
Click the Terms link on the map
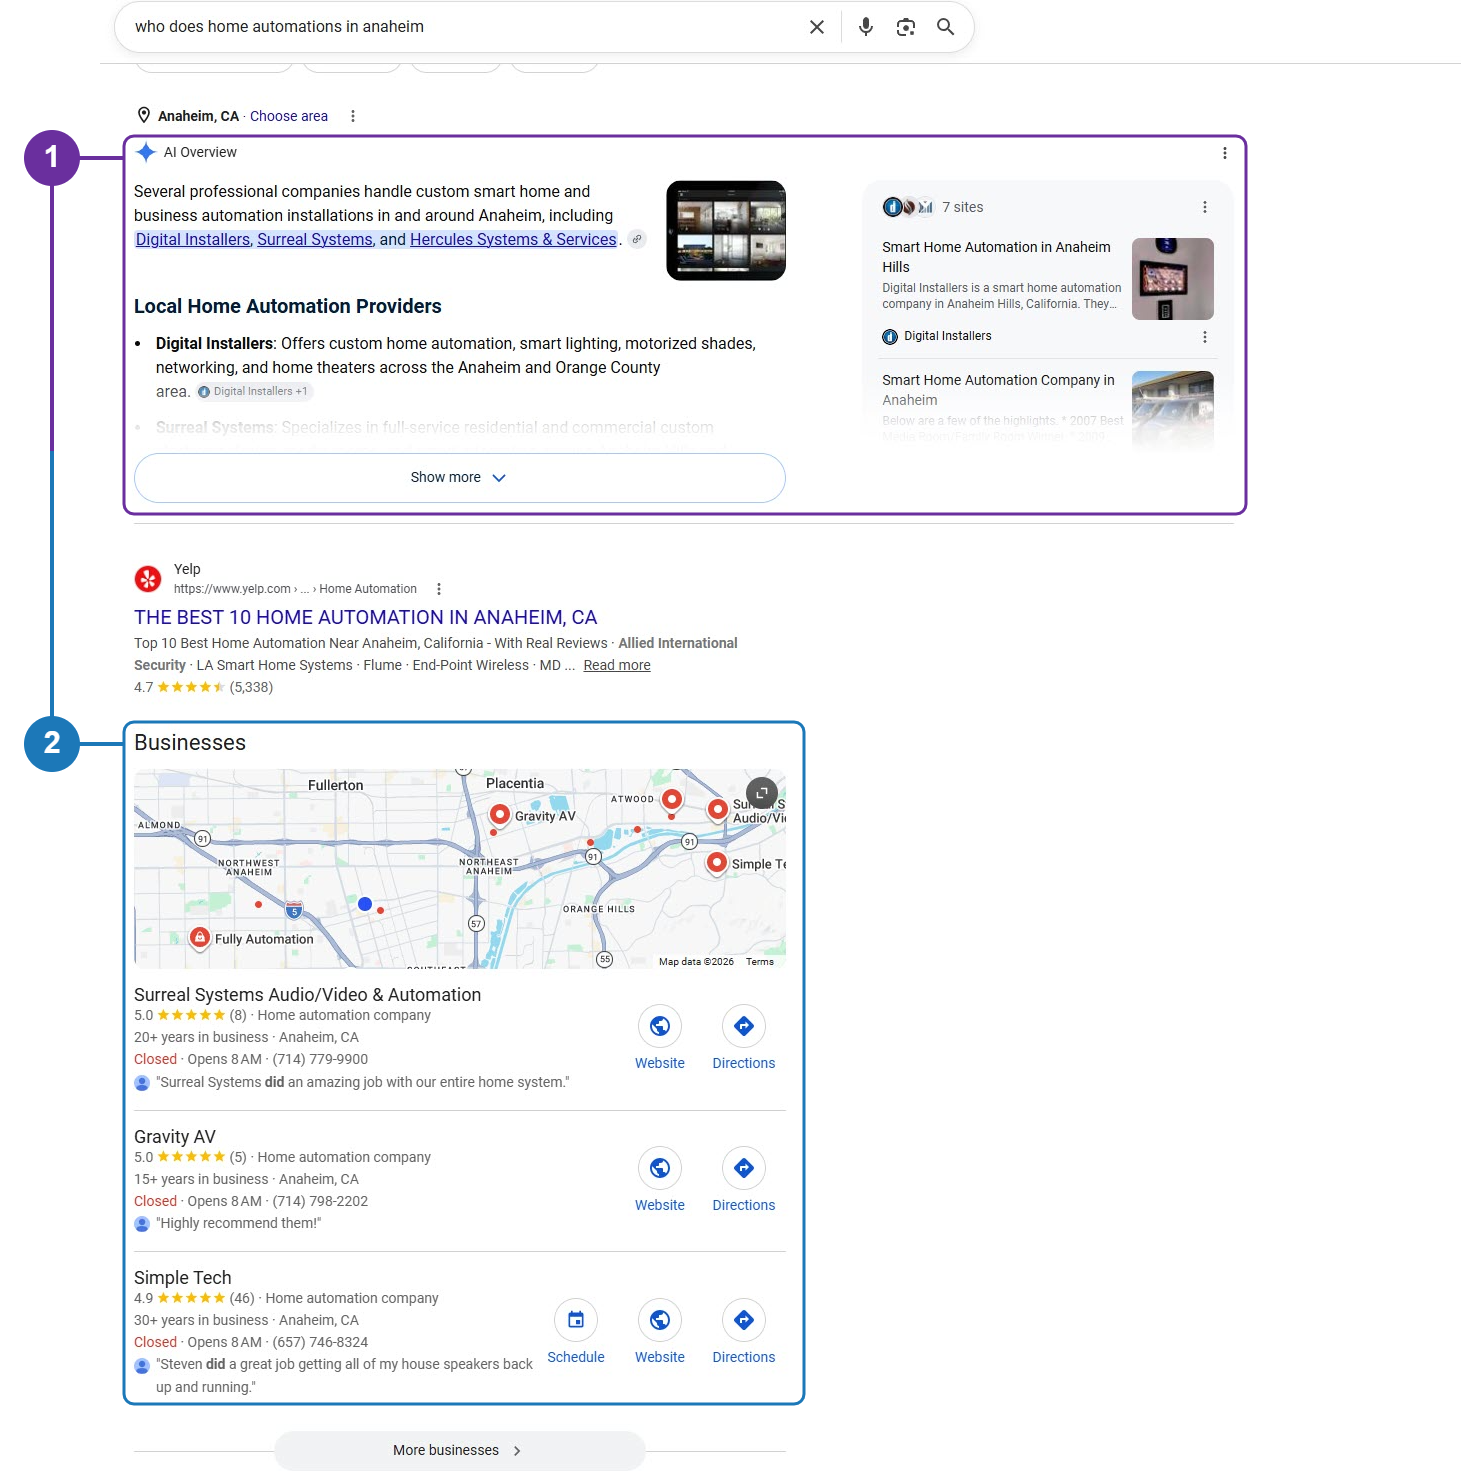pyautogui.click(x=760, y=961)
